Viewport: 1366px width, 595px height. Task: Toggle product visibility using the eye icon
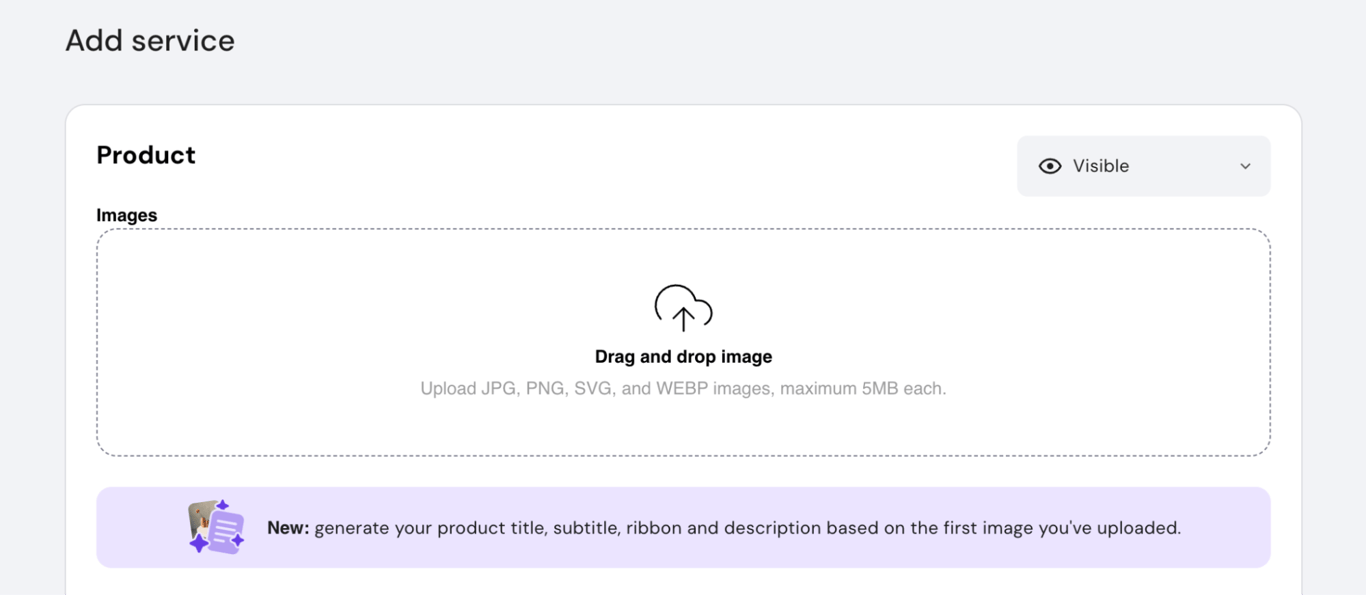[x=1049, y=166]
